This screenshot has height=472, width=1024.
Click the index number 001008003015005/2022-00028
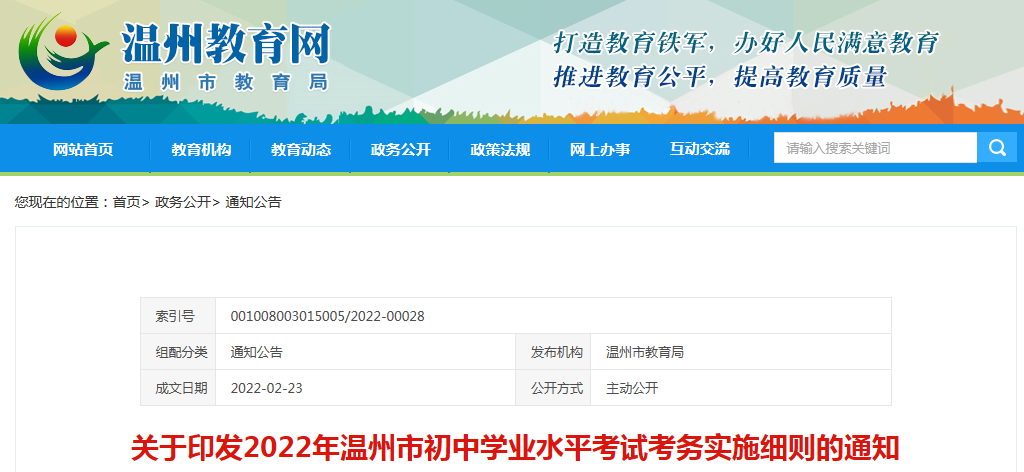328,316
